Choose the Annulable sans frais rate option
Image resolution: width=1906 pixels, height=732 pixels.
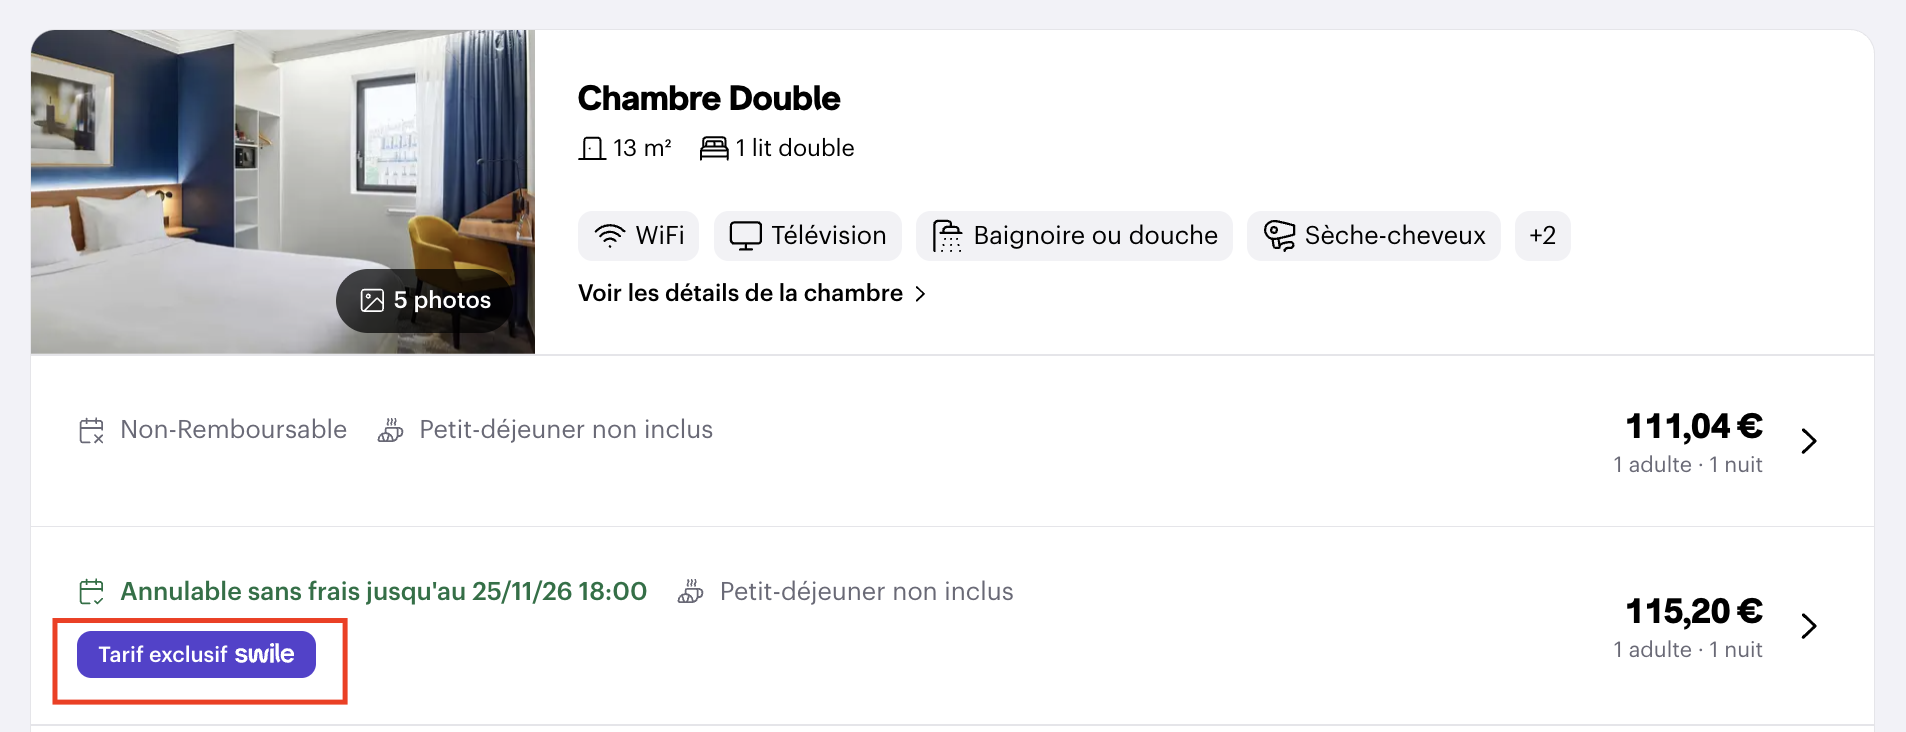952,626
